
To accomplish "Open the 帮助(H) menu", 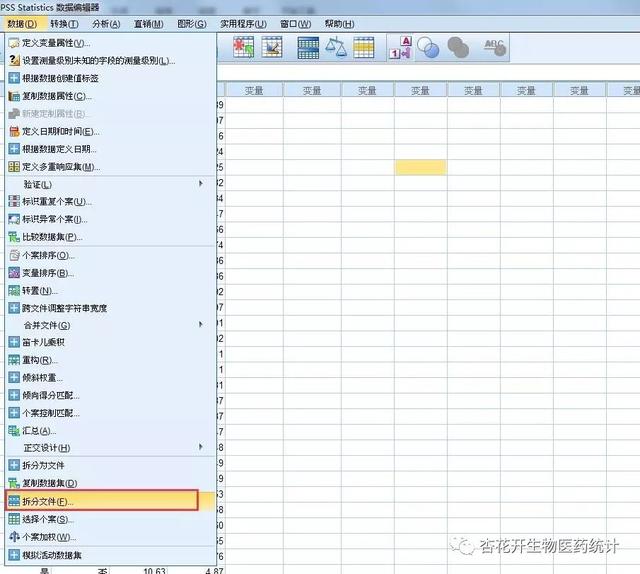I will point(339,24).
